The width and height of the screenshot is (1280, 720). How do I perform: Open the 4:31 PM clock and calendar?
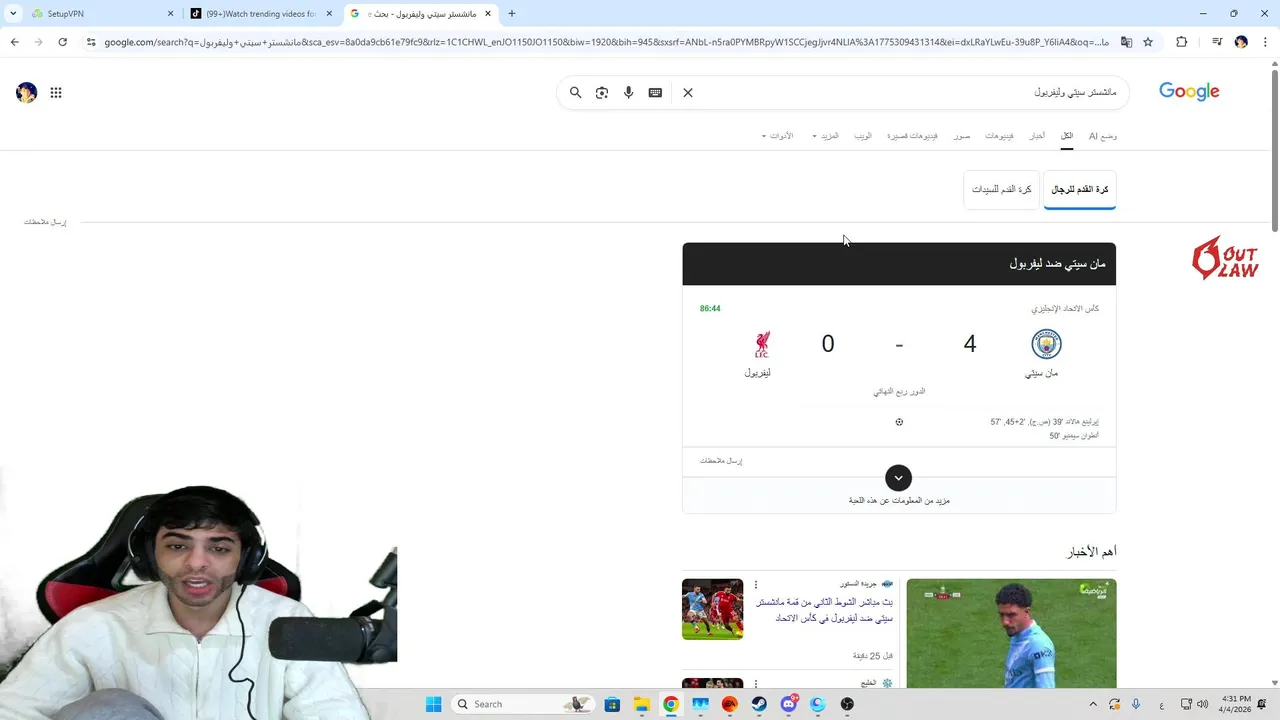1236,704
